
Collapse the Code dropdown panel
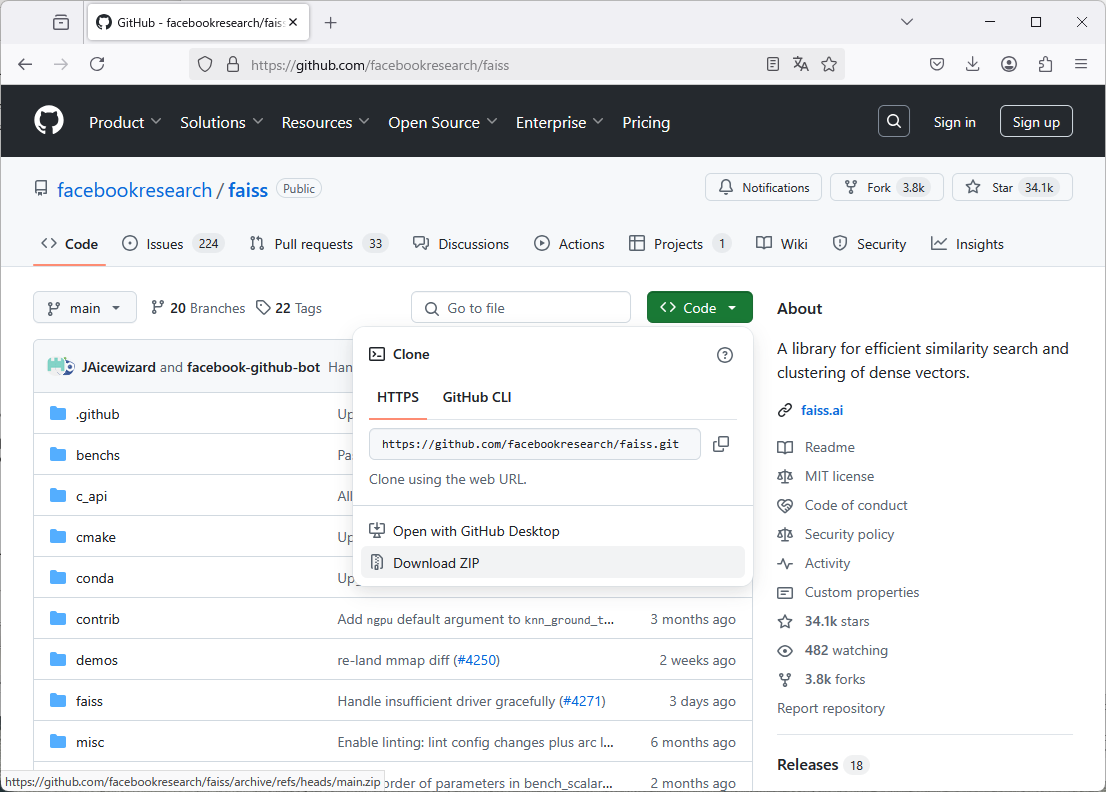point(699,307)
